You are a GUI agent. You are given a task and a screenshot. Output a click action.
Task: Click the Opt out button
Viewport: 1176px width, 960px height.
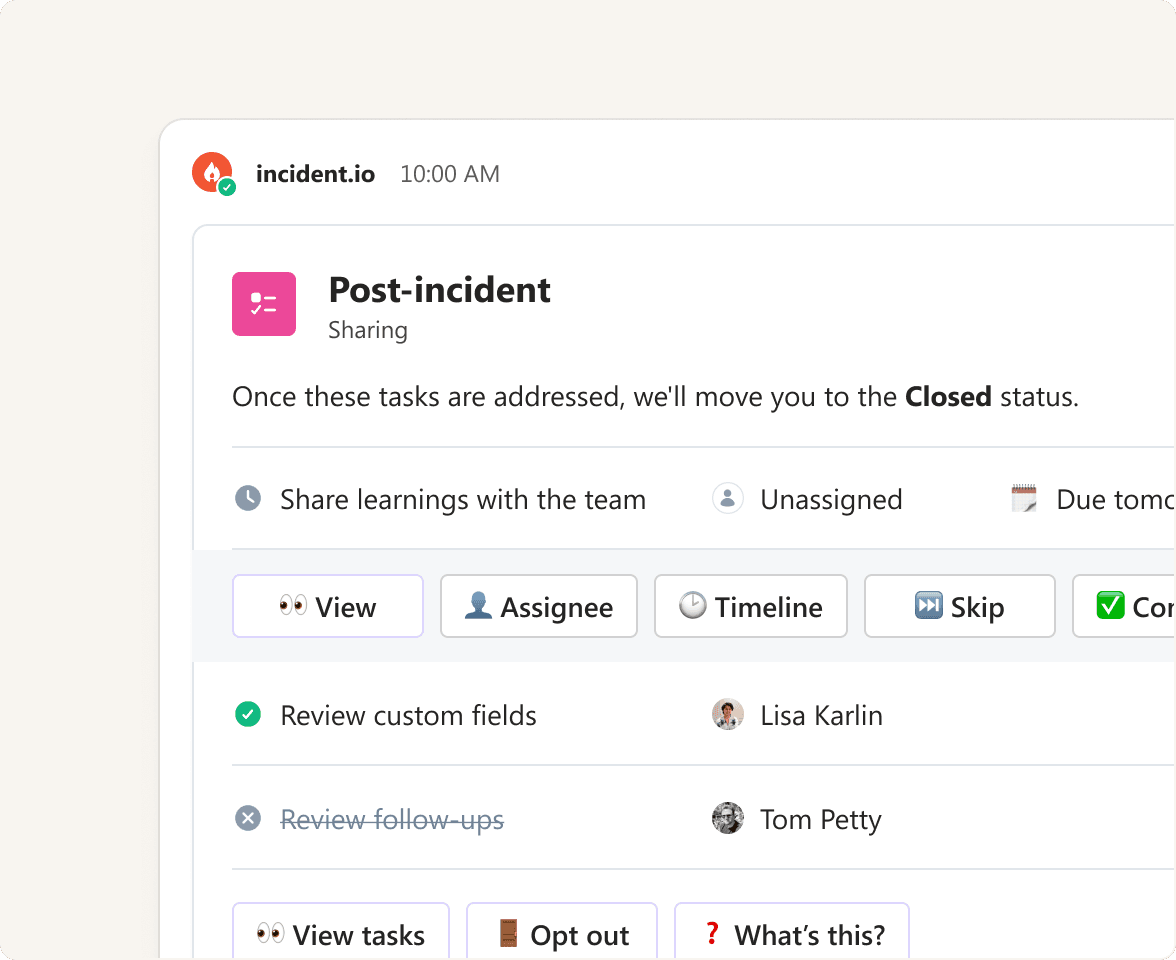561,934
